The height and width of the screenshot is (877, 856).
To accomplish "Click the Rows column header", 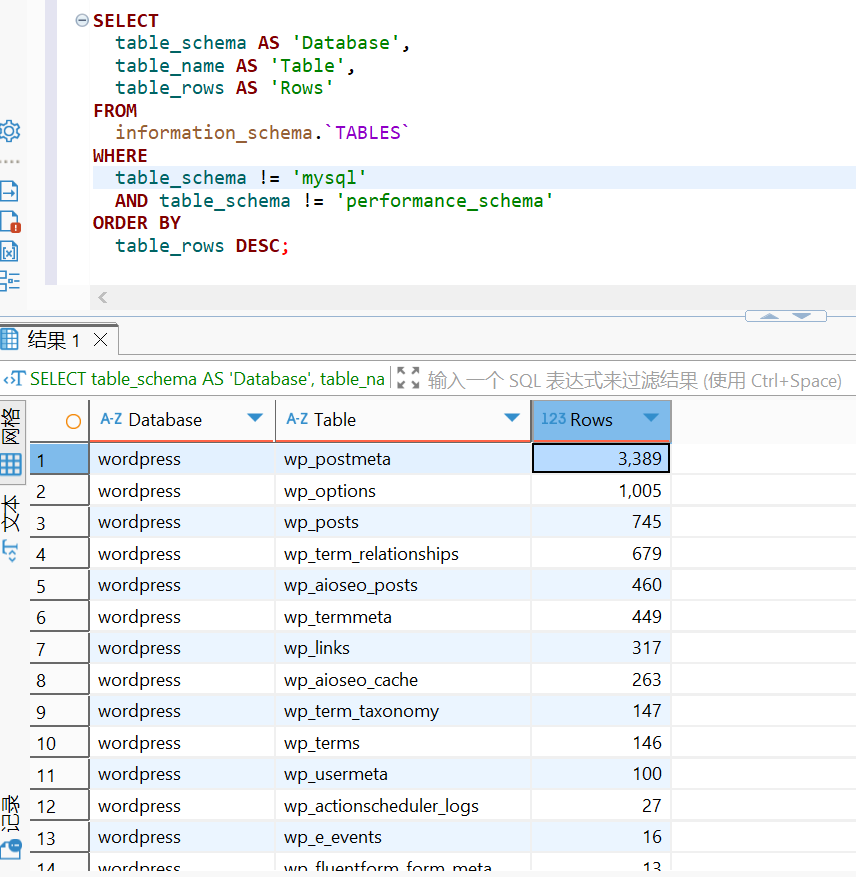I will tap(590, 420).
